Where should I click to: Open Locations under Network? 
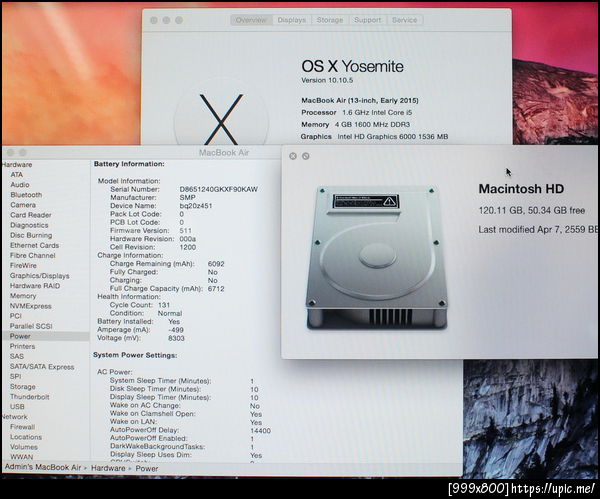point(26,437)
